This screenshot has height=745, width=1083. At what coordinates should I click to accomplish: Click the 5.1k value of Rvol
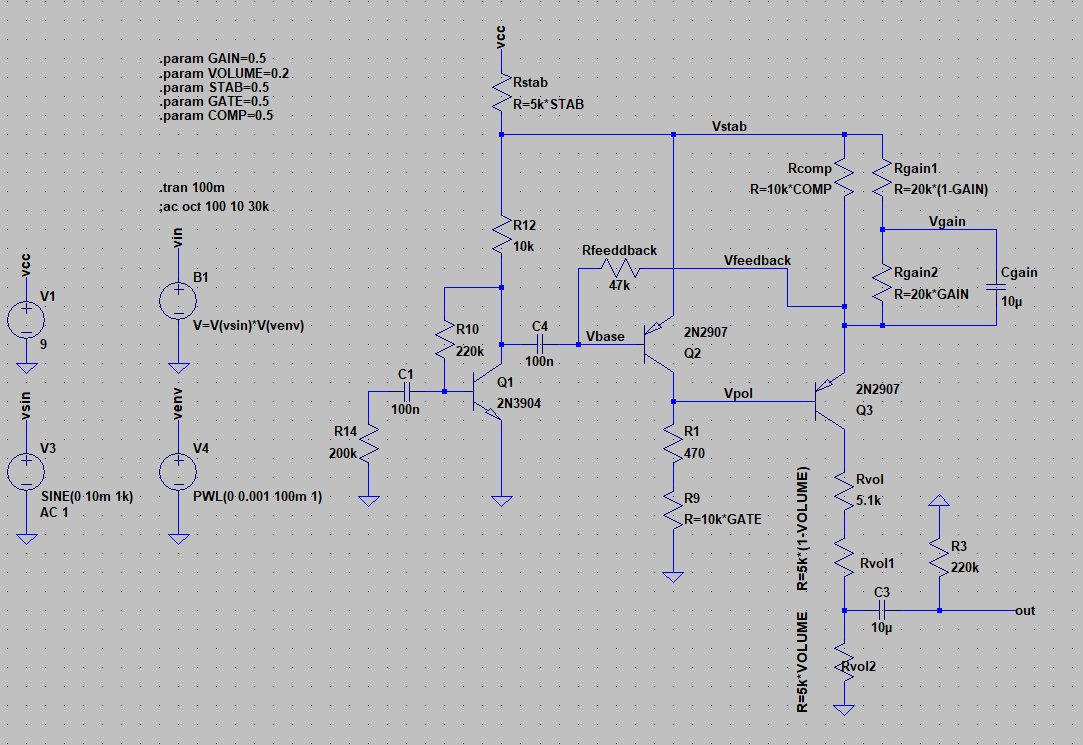pyautogui.click(x=868, y=501)
